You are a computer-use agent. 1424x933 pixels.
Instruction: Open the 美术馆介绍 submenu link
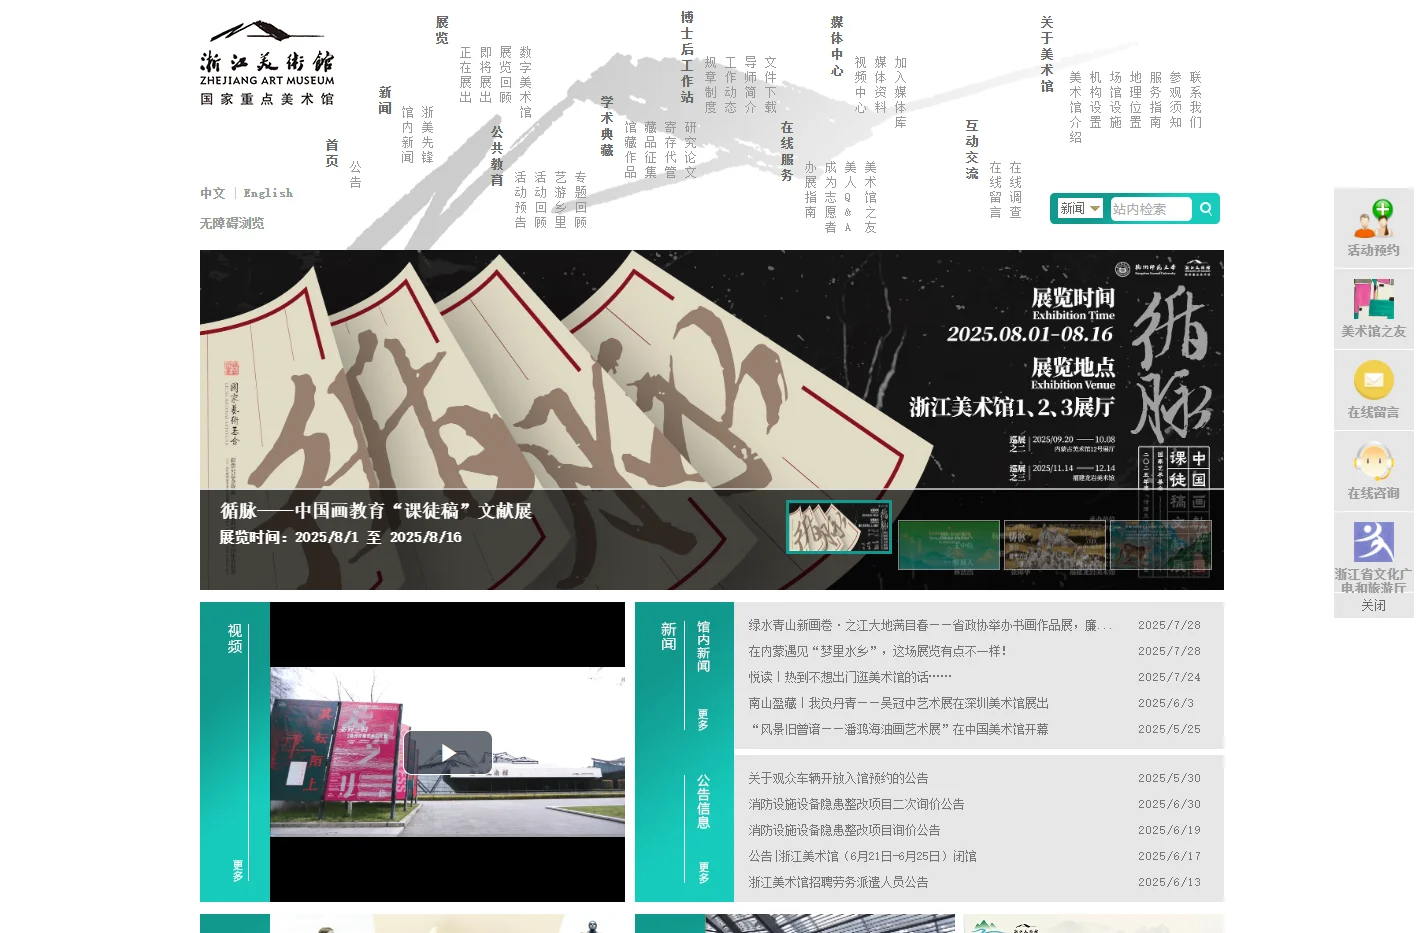click(x=1076, y=107)
